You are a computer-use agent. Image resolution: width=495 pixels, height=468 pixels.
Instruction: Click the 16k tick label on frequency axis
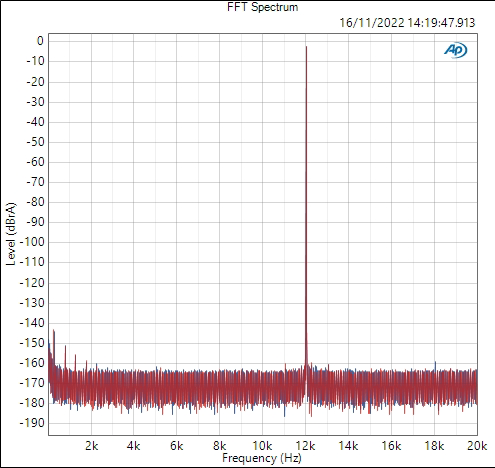(391, 446)
